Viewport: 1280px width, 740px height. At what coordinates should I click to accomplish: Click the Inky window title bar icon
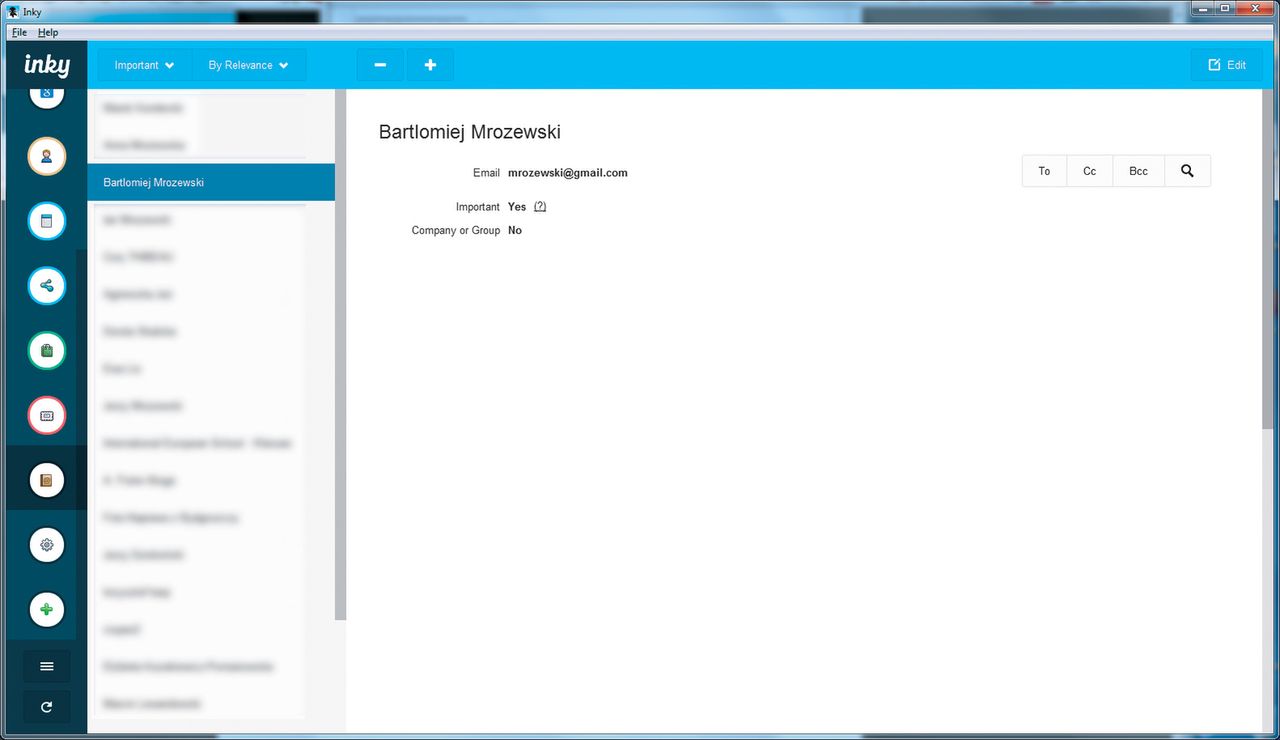pyautogui.click(x=13, y=12)
